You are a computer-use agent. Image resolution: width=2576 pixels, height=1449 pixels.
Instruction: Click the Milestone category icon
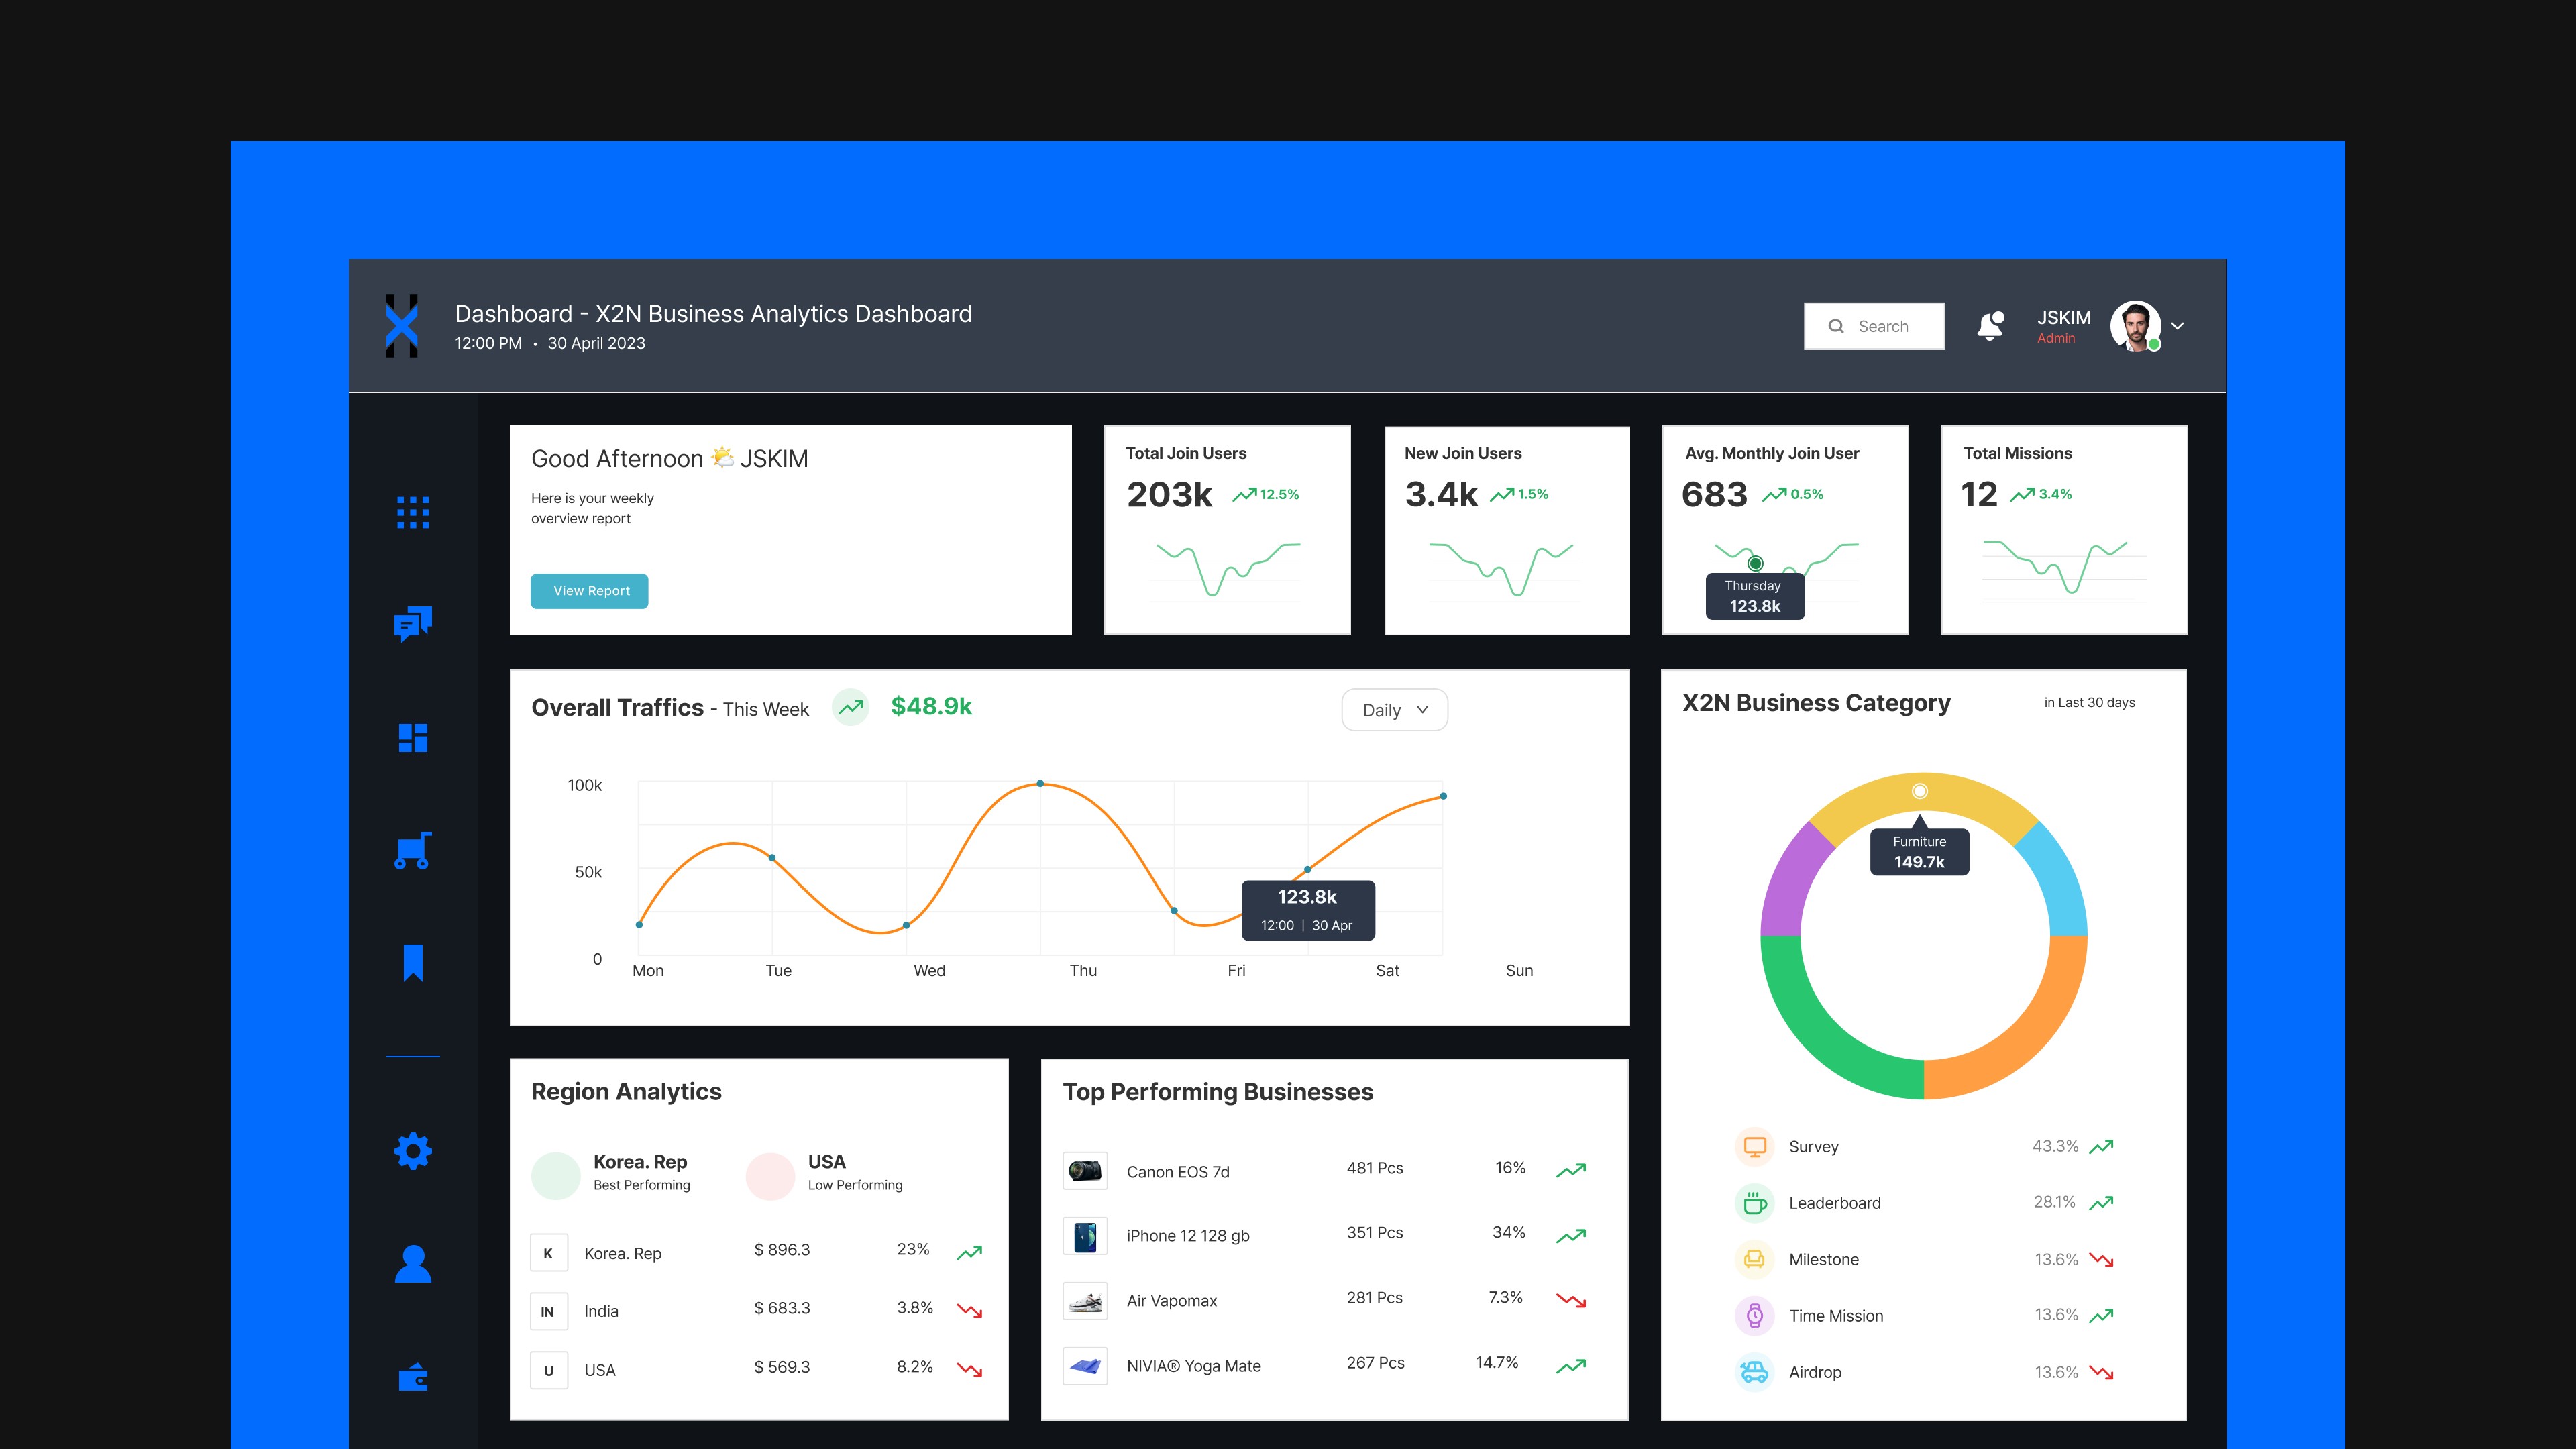(x=1755, y=1259)
